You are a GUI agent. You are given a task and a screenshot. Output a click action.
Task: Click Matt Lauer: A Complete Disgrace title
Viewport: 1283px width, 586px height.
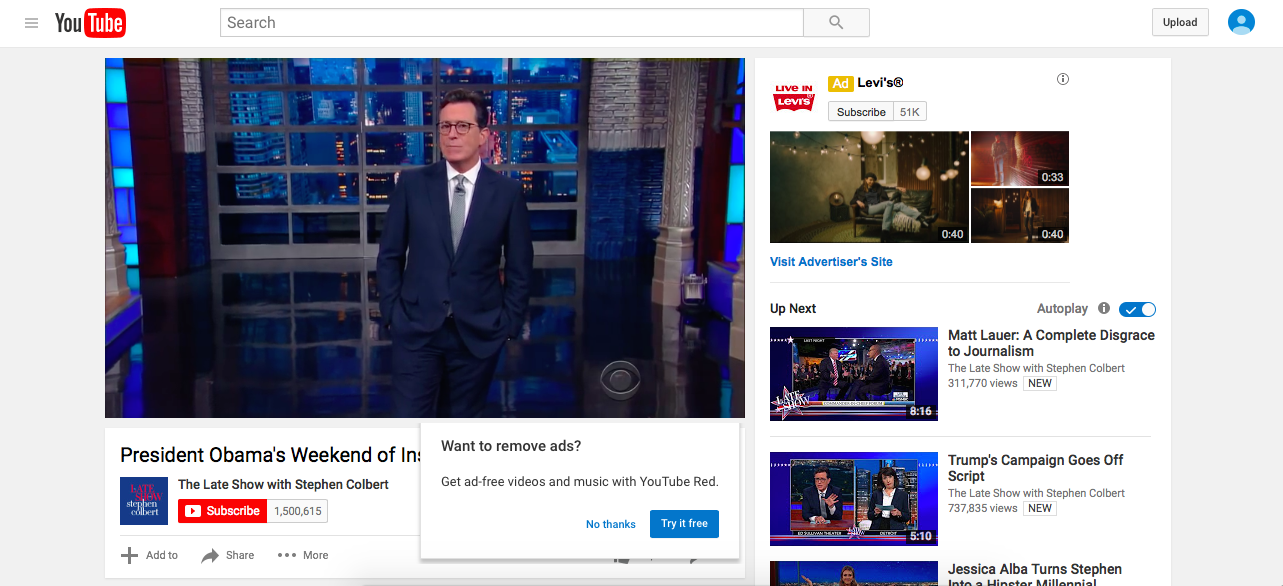click(x=1051, y=343)
